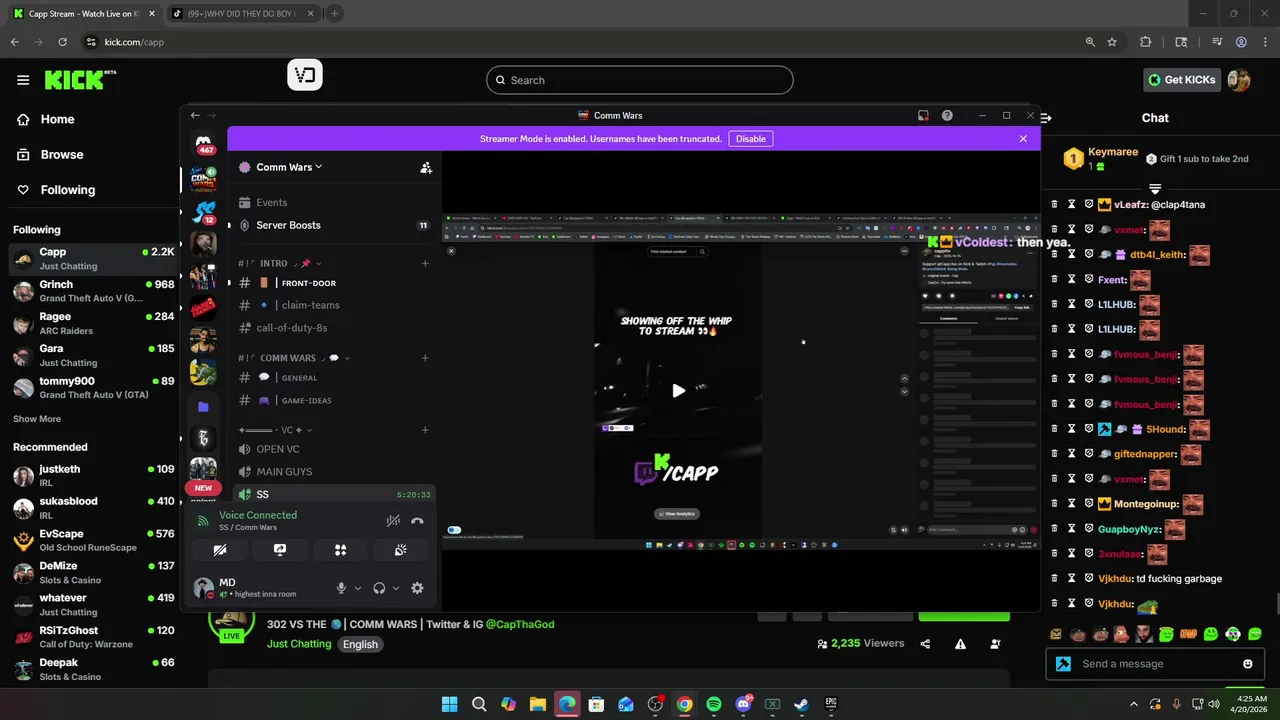
Task: Dismiss the Streamer Mode banner
Action: (1023, 139)
